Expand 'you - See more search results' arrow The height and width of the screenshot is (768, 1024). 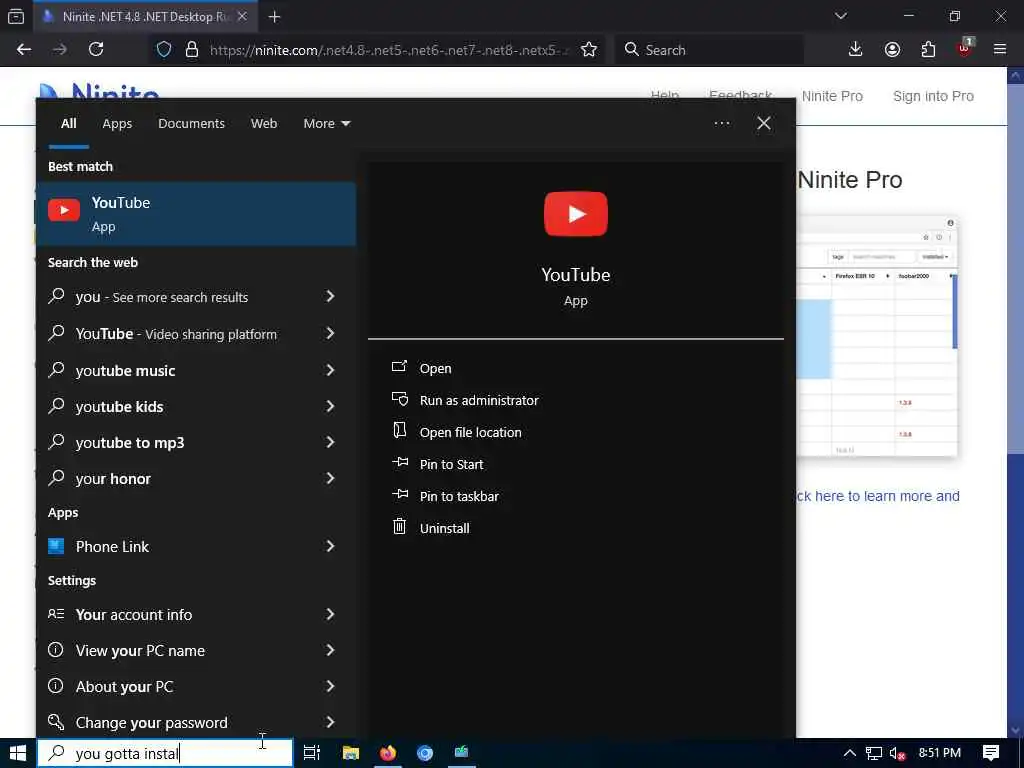pos(330,296)
